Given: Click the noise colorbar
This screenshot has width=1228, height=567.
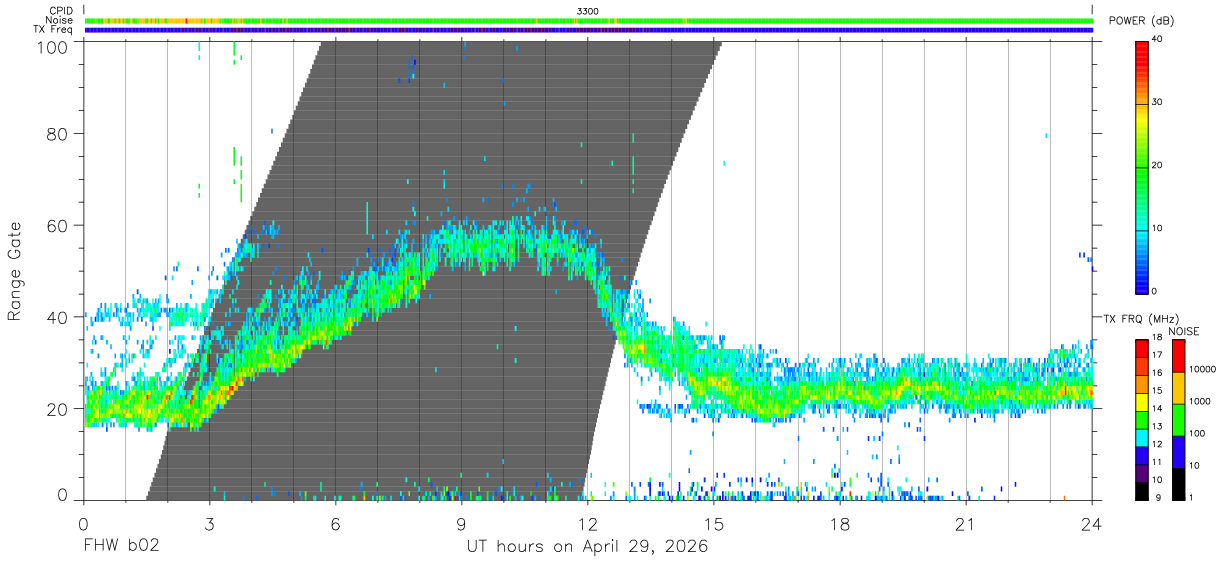Looking at the screenshot, I should coord(1177,419).
